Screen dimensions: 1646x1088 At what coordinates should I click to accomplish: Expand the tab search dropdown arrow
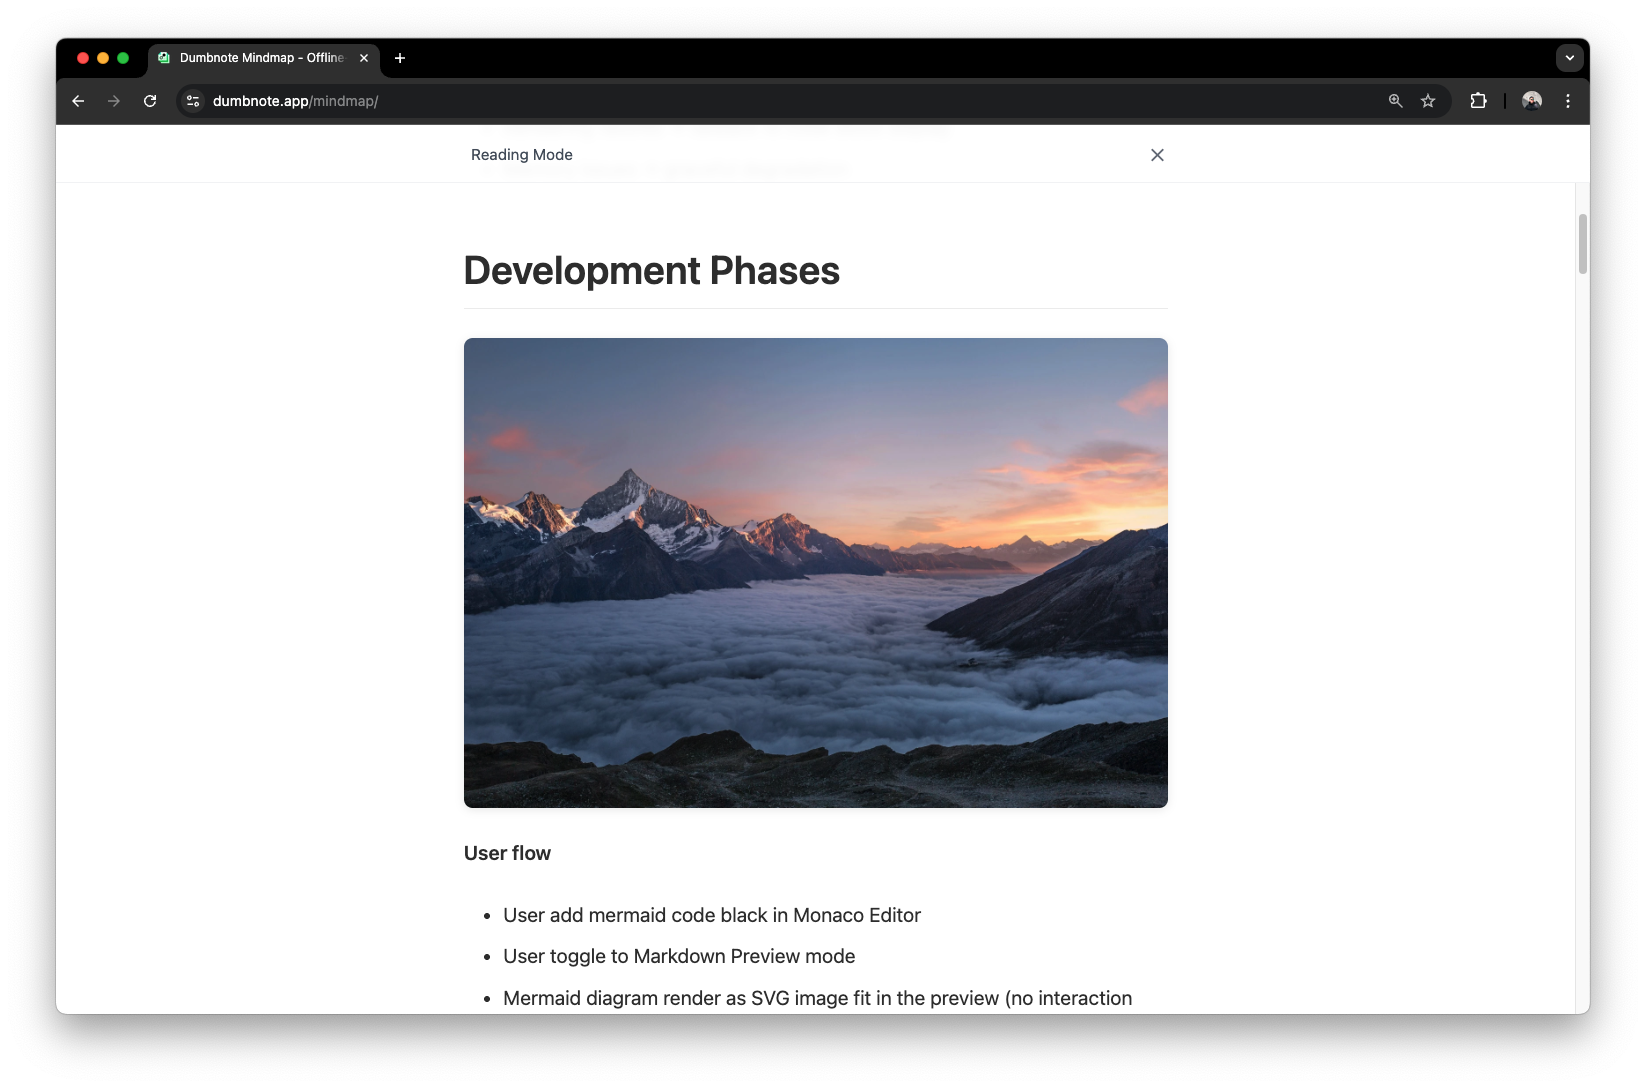click(1569, 58)
